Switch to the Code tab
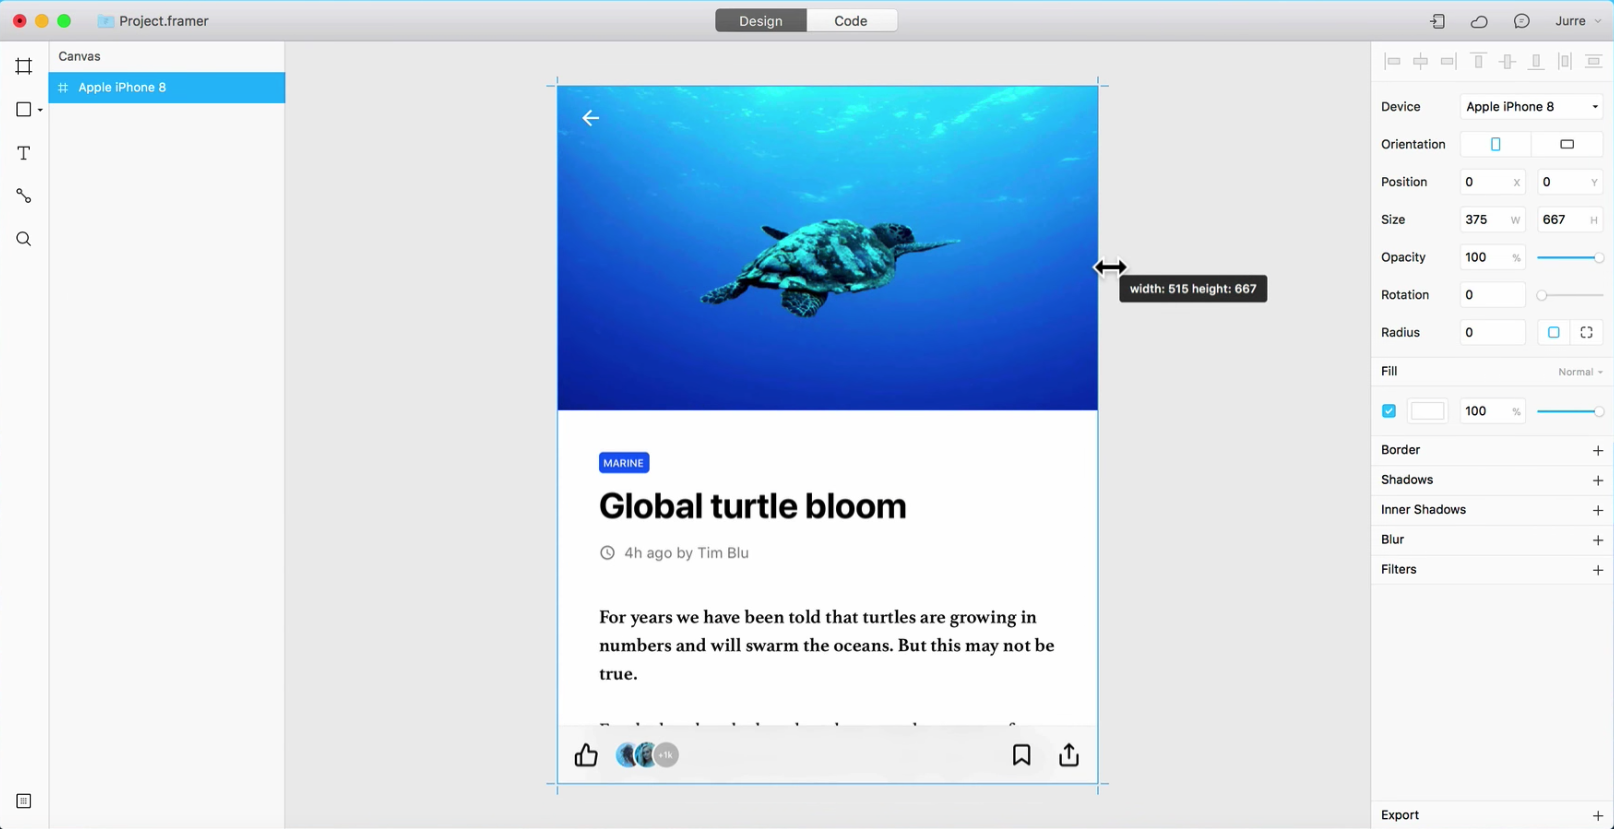The image size is (1614, 829). (851, 21)
